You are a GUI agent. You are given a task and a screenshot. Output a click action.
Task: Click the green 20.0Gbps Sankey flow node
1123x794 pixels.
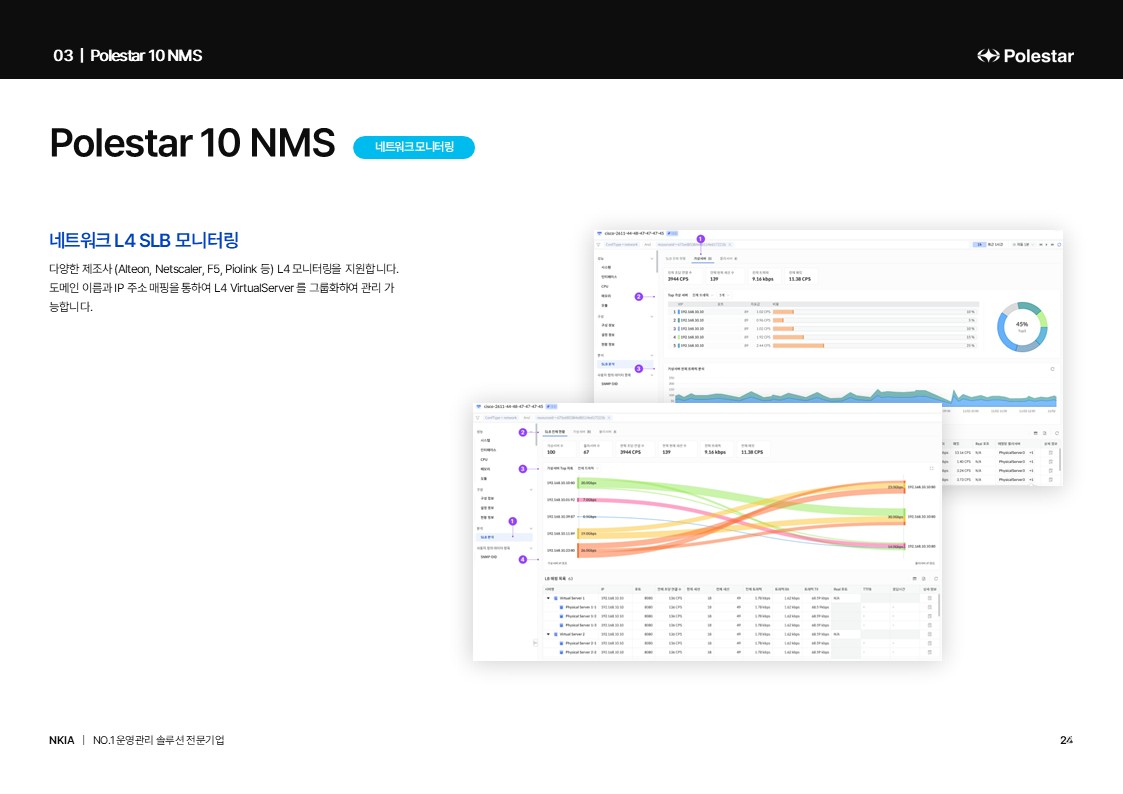point(588,484)
